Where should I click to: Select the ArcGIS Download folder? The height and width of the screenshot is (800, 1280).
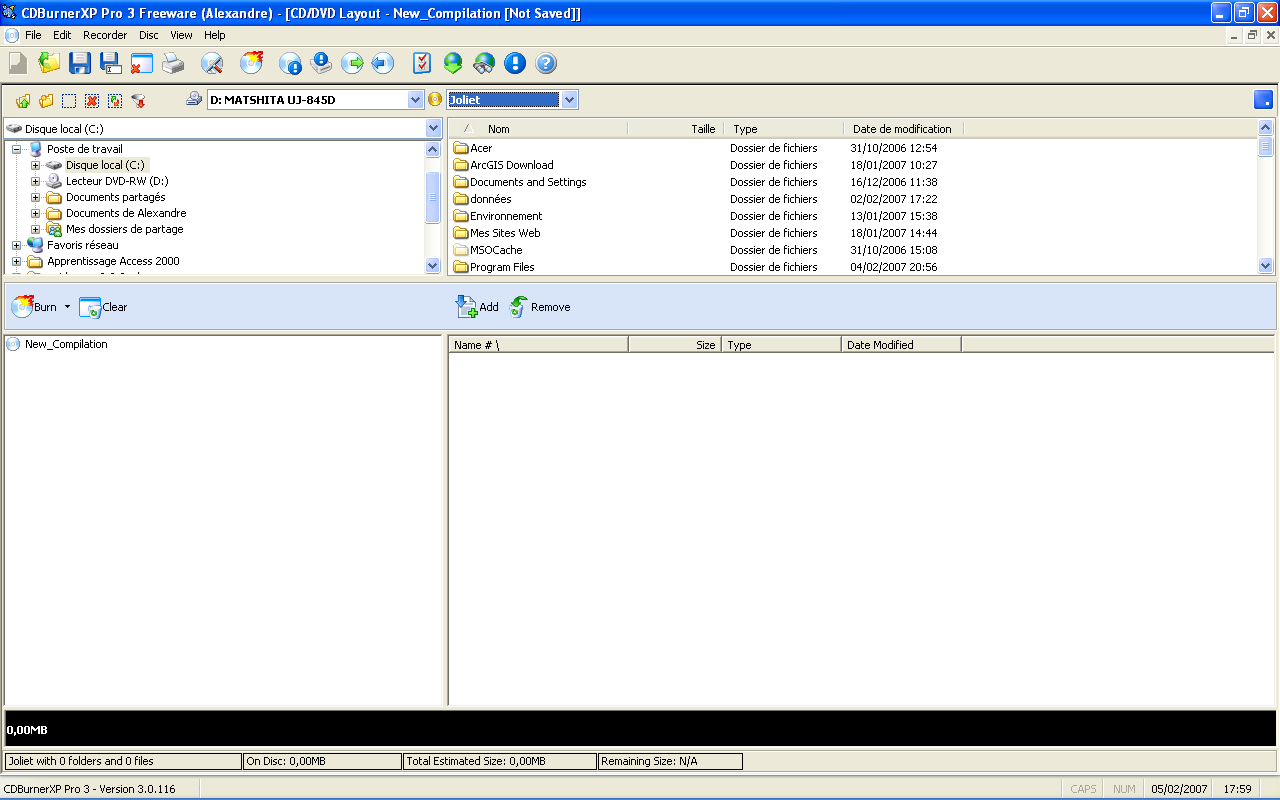coord(511,165)
